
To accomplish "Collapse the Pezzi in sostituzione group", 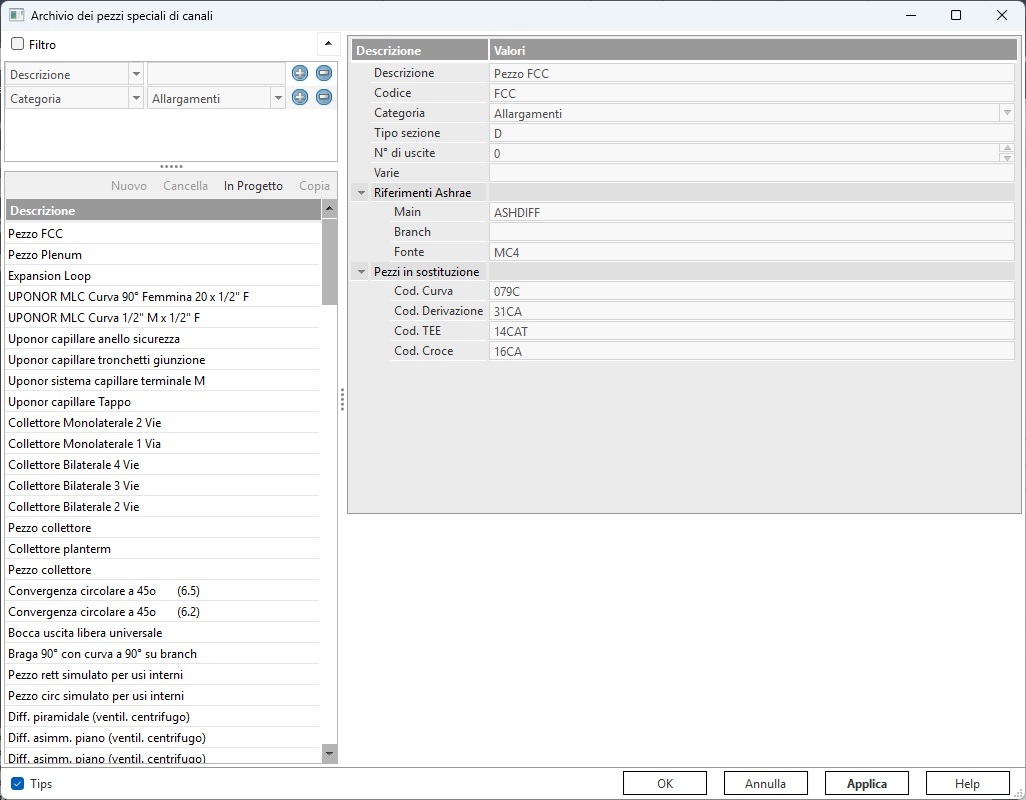I will [x=361, y=272].
